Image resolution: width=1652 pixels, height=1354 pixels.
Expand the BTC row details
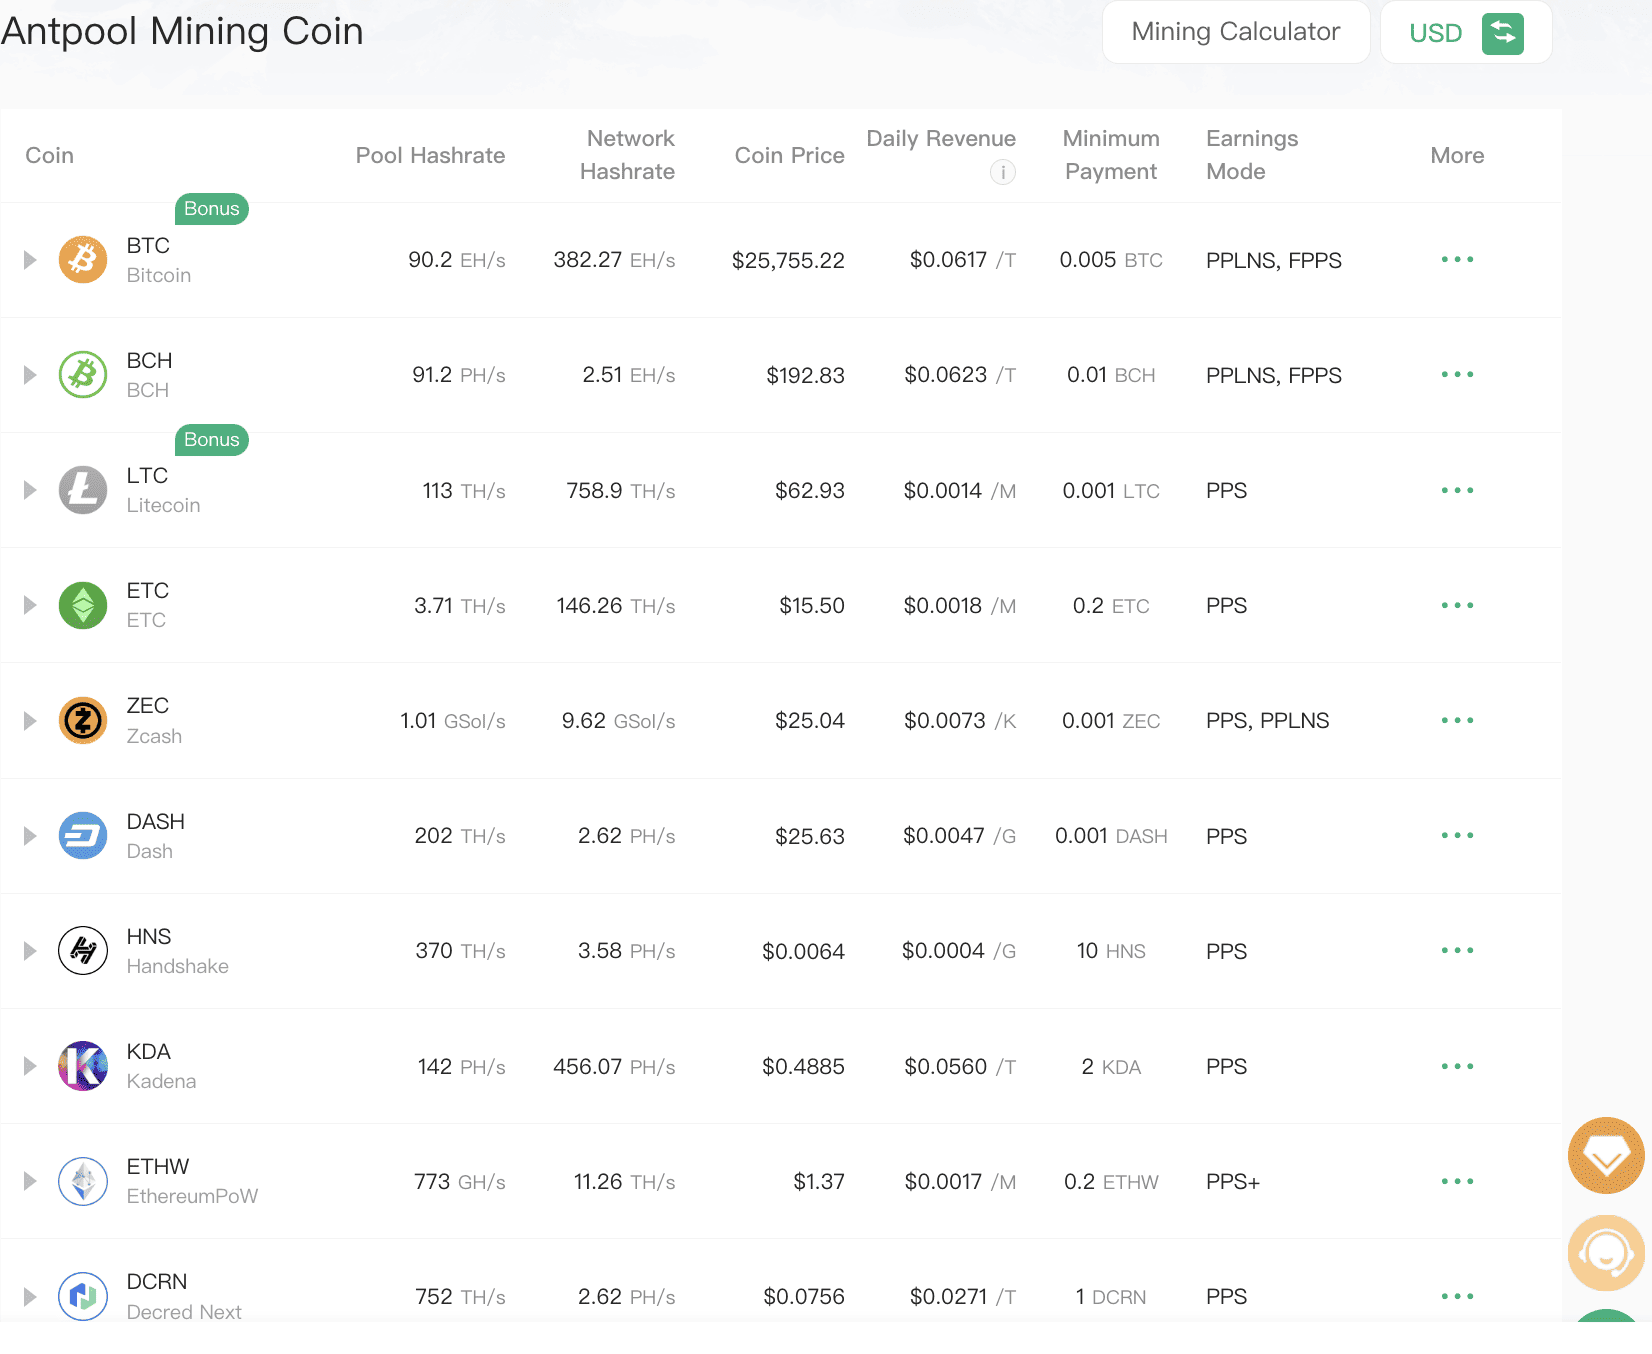[30, 260]
